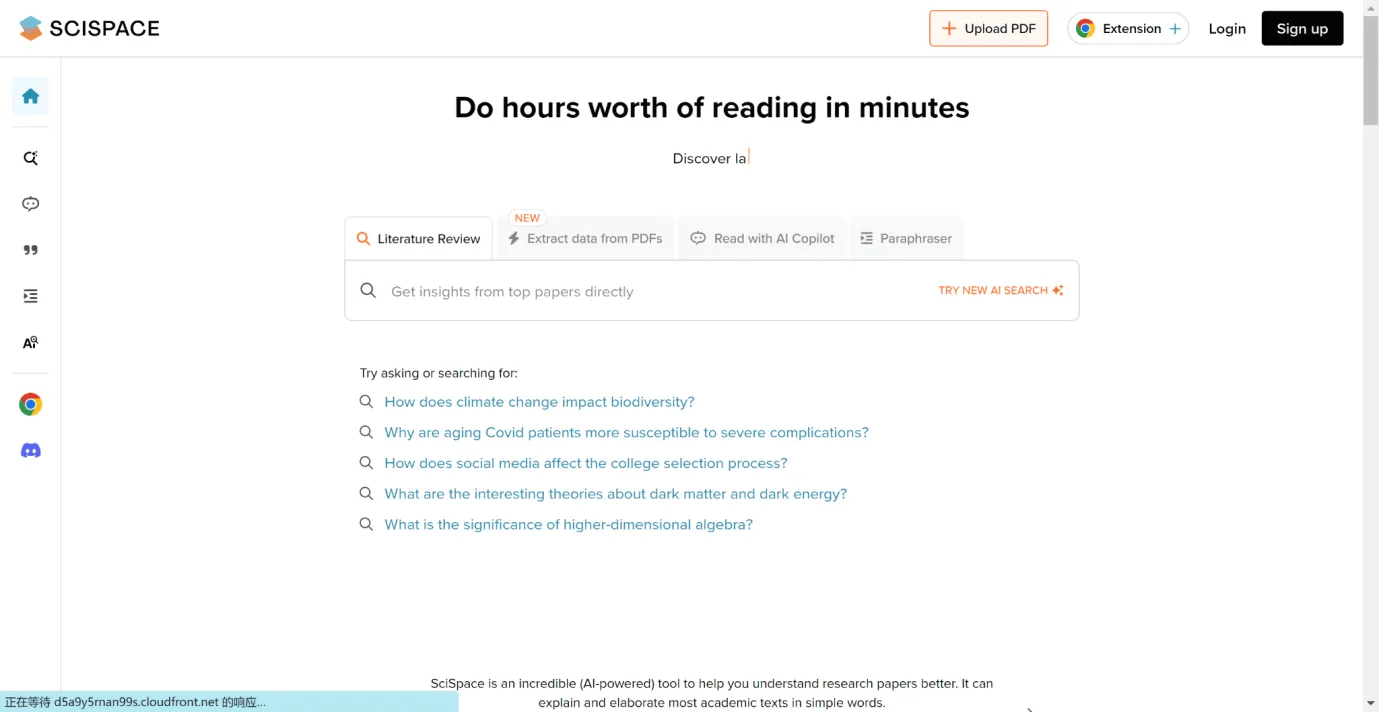The image size is (1379, 712).
Task: Switch to the Extract data from PDFs tab
Action: [x=586, y=238]
